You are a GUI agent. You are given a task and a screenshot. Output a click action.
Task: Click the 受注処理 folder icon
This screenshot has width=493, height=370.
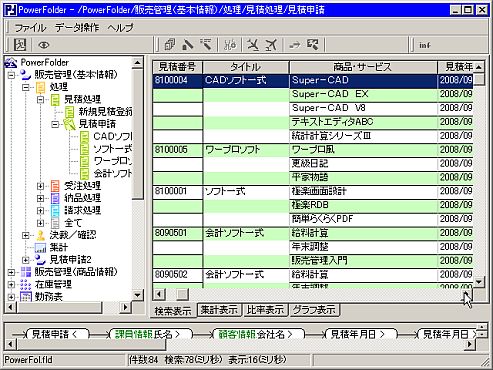pos(55,186)
